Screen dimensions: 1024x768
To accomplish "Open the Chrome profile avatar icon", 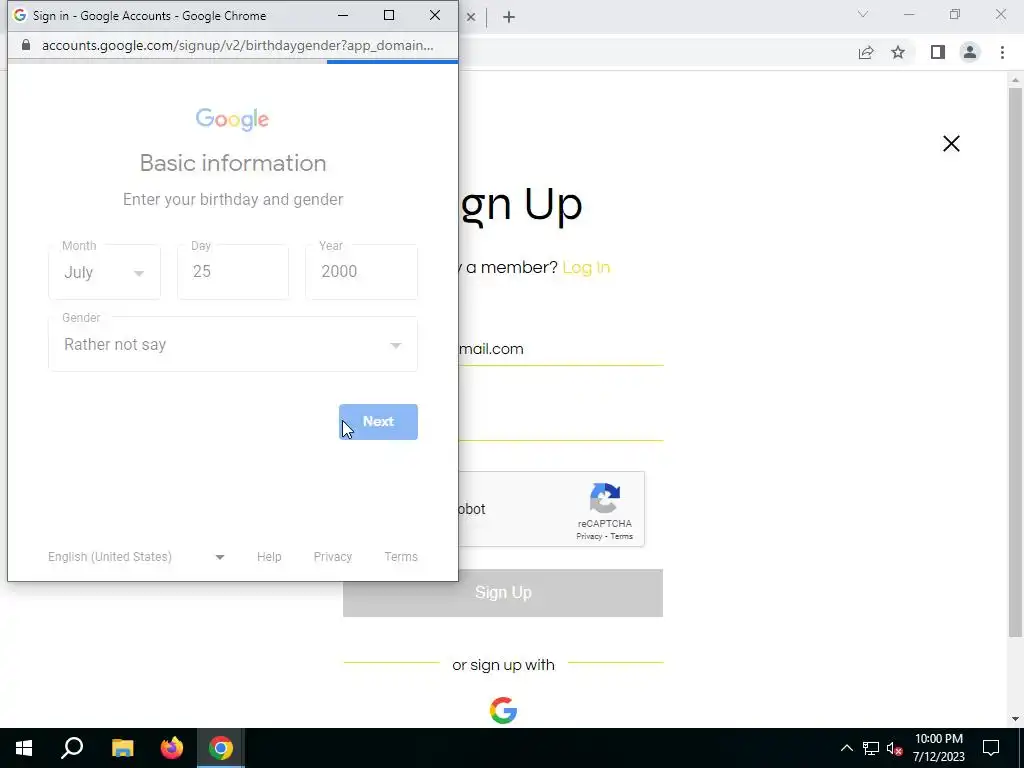I will click(970, 53).
